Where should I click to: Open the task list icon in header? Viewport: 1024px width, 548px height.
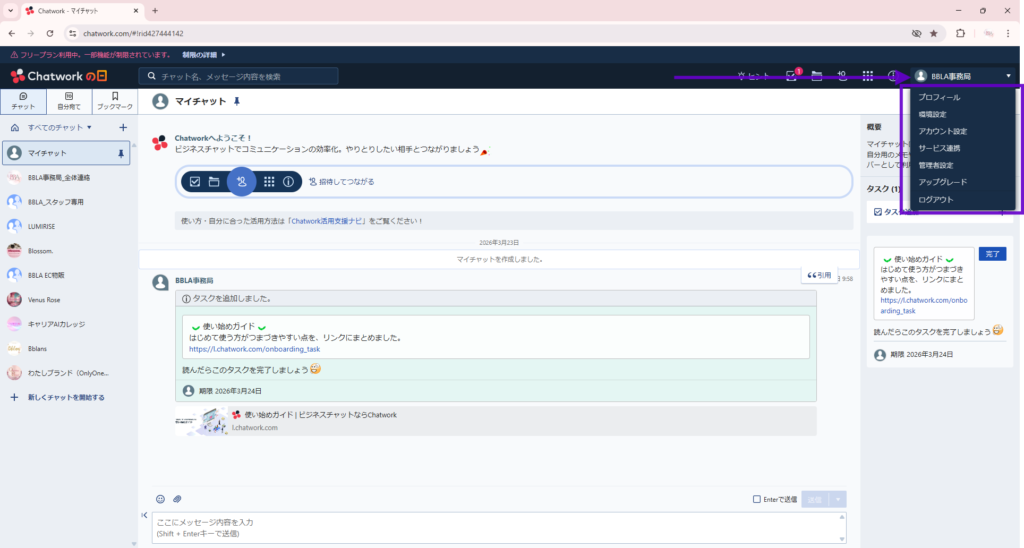click(x=792, y=76)
